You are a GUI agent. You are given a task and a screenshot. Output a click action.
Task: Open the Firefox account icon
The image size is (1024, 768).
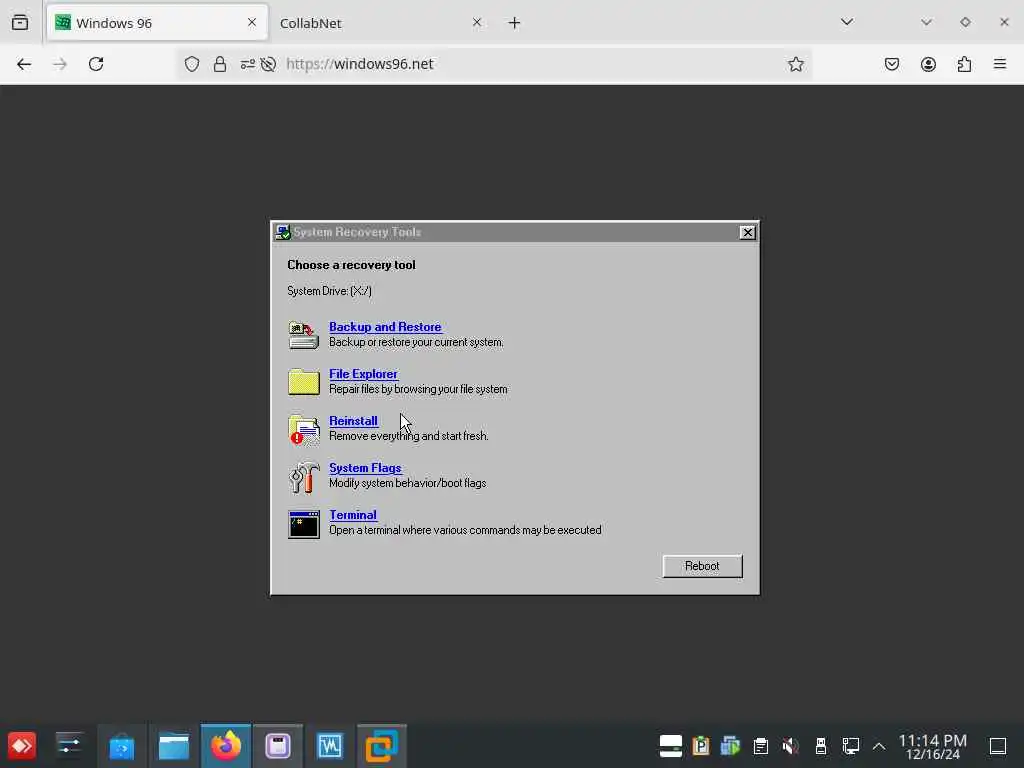pyautogui.click(x=928, y=64)
